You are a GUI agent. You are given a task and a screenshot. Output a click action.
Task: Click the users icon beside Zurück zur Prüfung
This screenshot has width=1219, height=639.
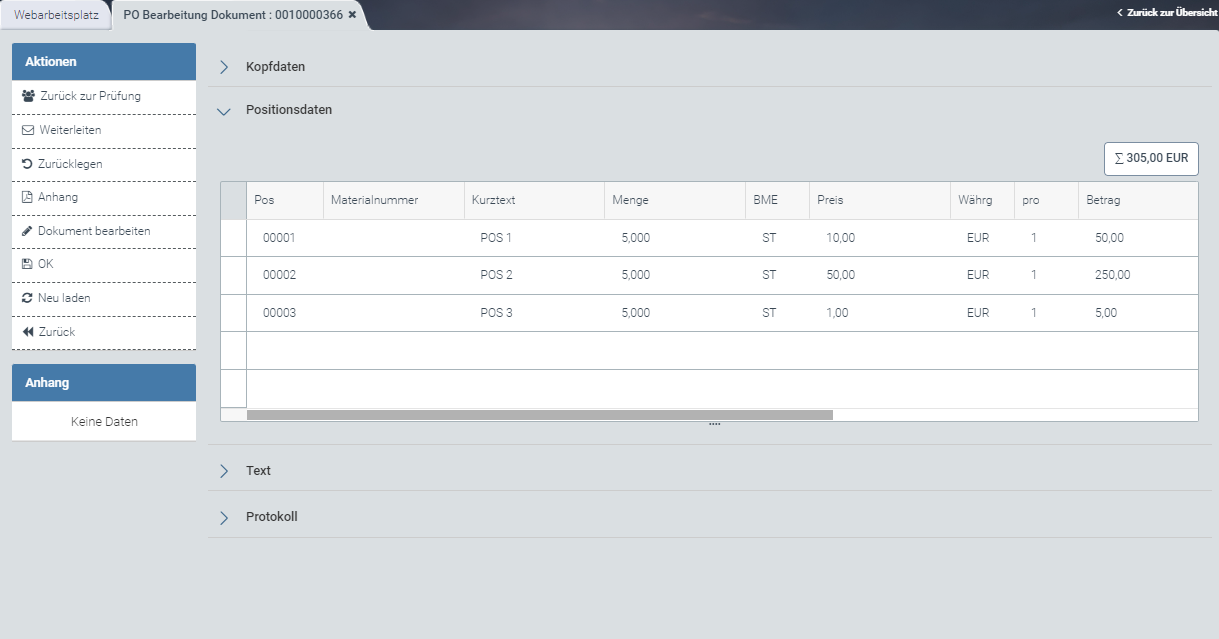tap(28, 97)
